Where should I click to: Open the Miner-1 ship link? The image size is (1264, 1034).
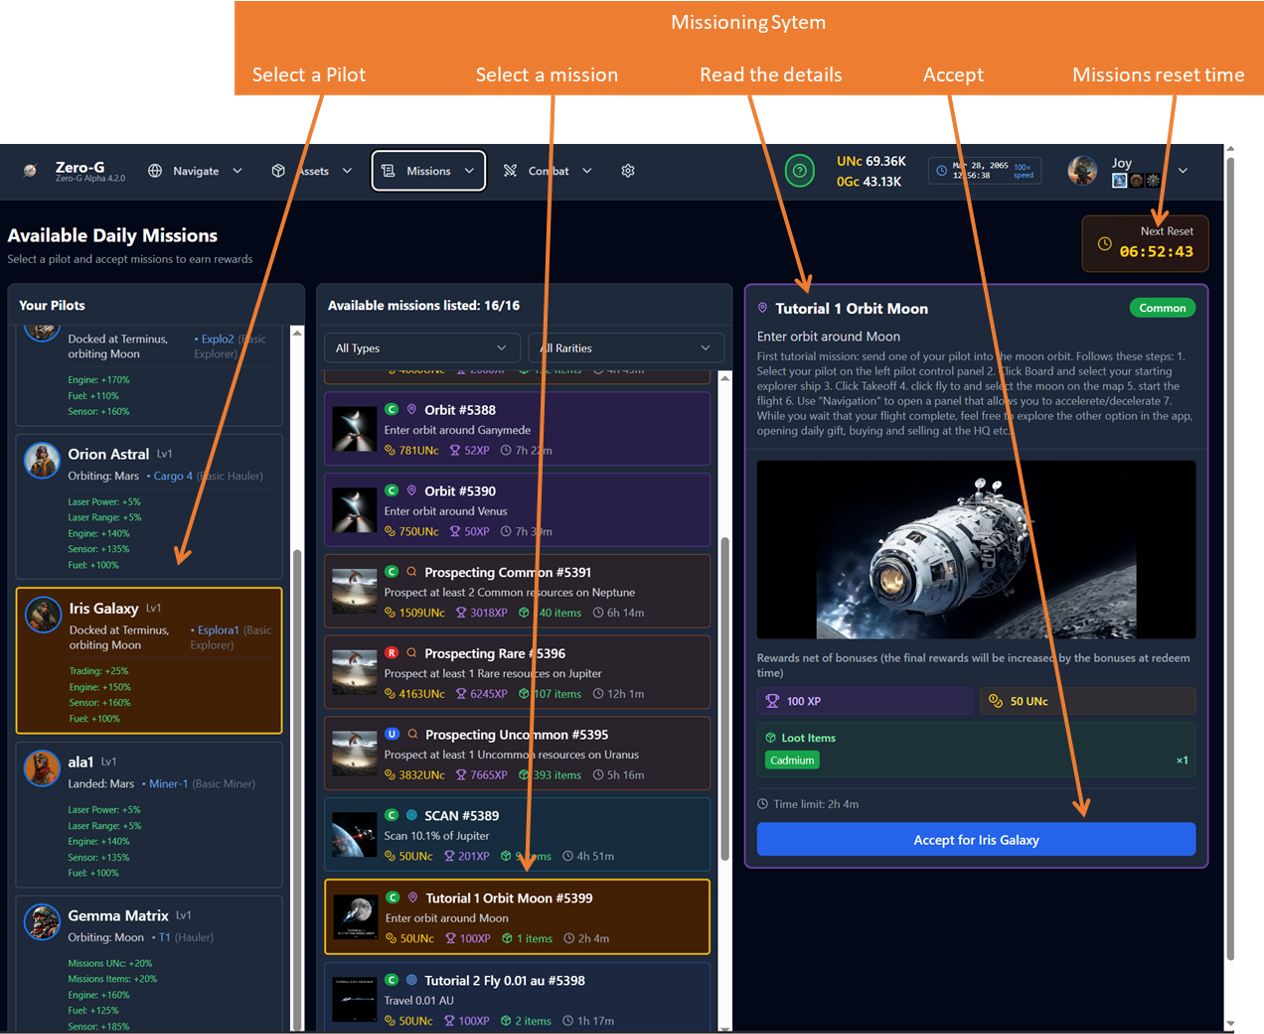(x=169, y=784)
